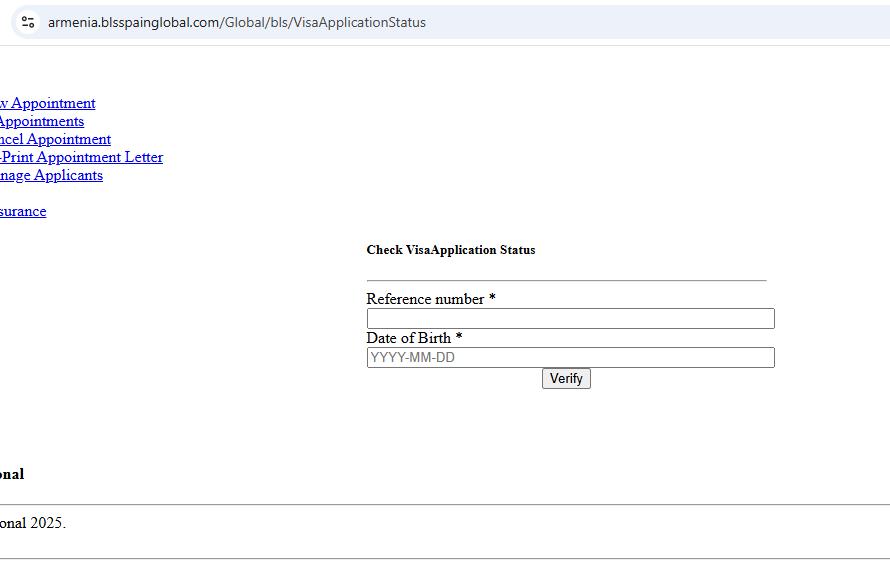Open the Insurance link
Screen dimensions: 890x582
tap(23, 211)
